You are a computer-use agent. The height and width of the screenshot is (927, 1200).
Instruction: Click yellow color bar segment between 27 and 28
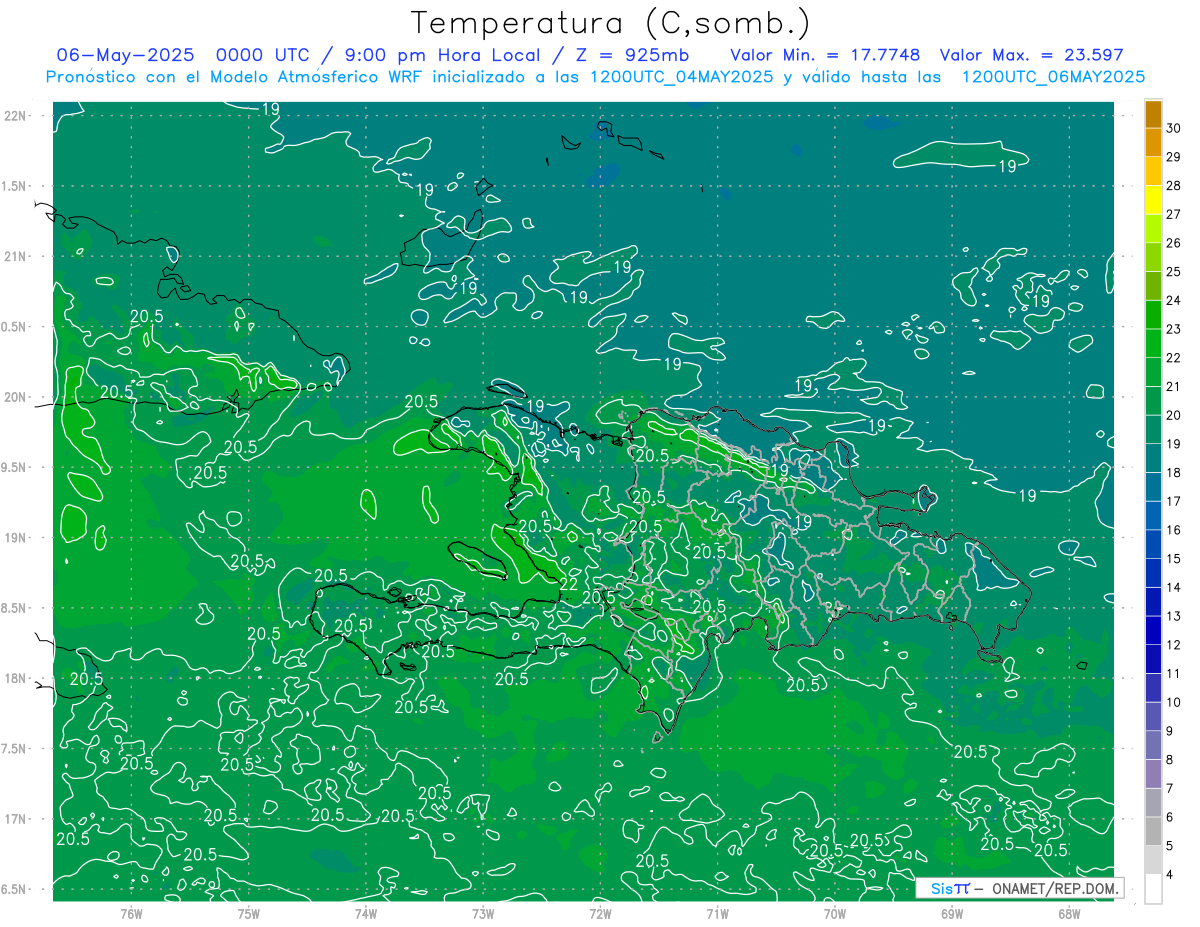1153,199
